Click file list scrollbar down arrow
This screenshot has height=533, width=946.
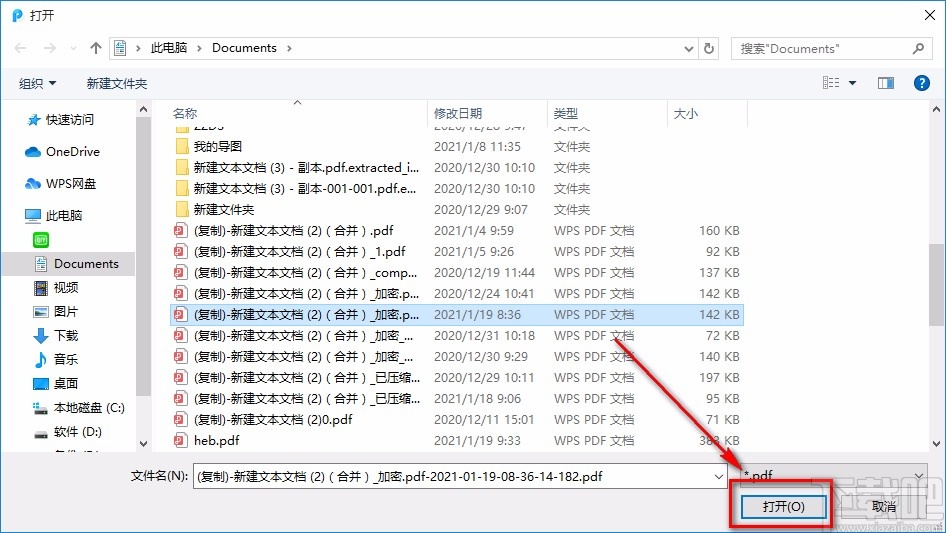point(936,444)
